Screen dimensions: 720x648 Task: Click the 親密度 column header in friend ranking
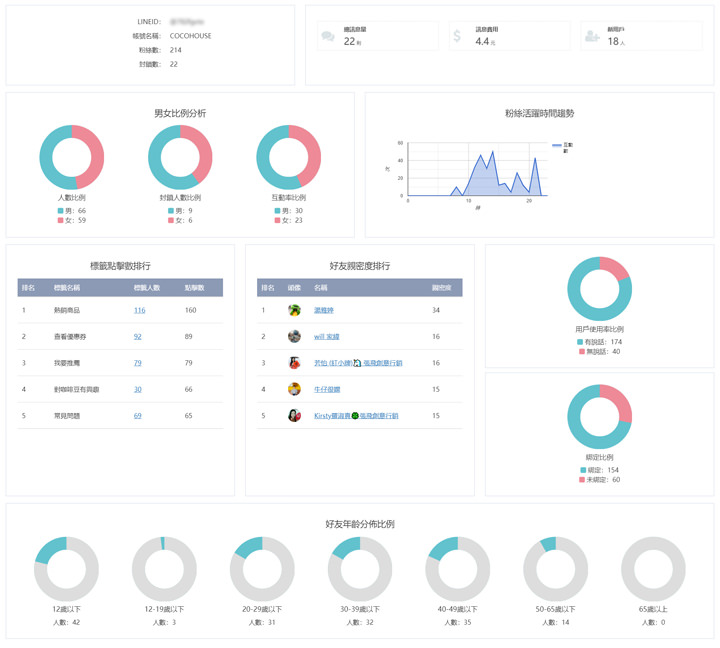click(440, 288)
